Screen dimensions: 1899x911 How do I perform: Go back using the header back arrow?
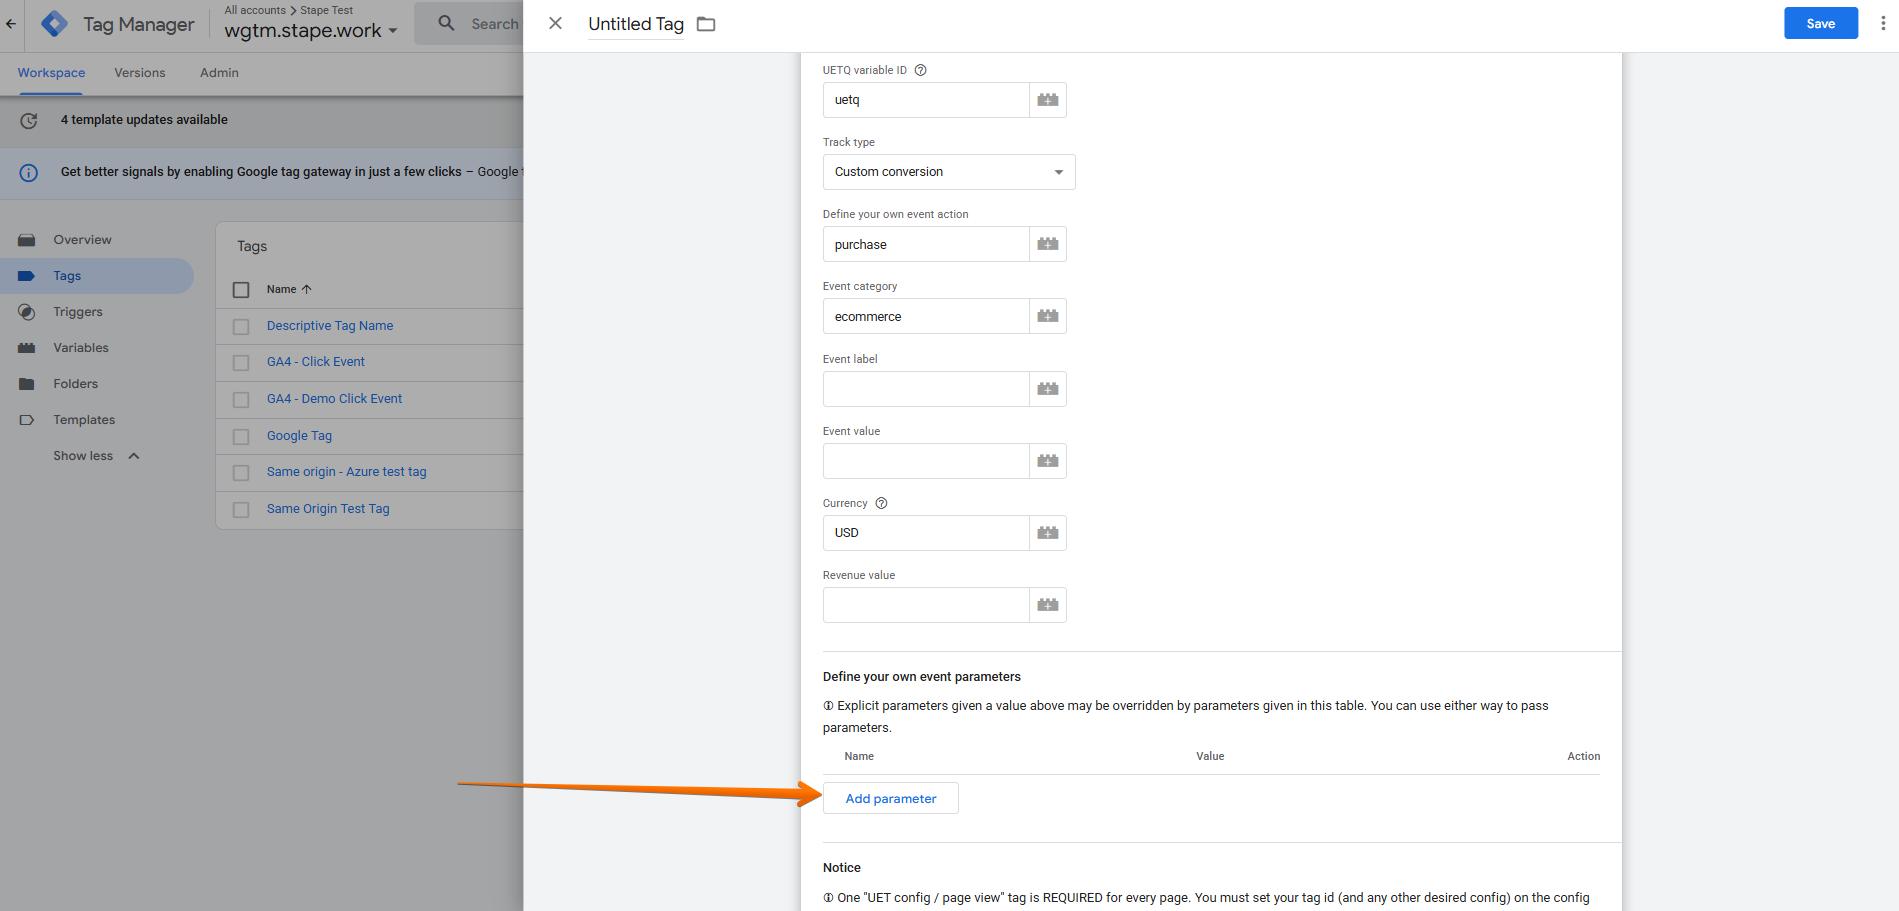pyautogui.click(x=10, y=23)
